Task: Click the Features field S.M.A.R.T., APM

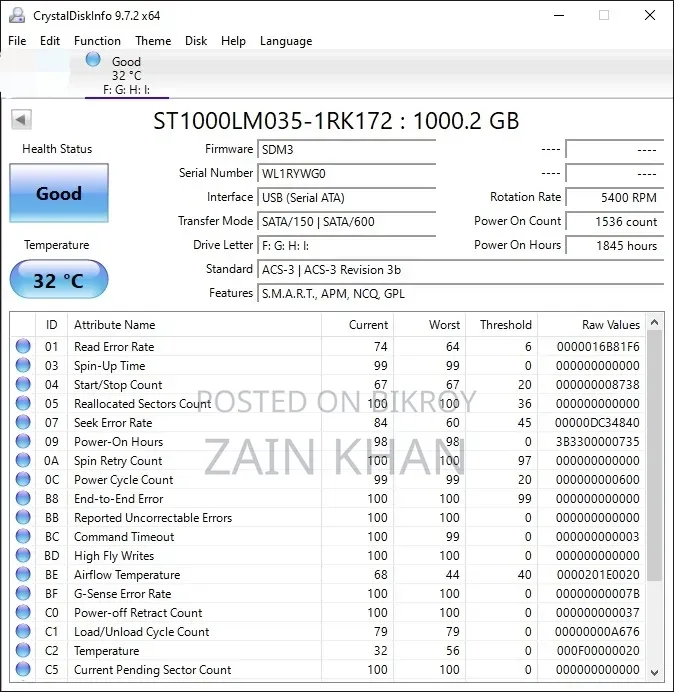Action: (x=460, y=293)
